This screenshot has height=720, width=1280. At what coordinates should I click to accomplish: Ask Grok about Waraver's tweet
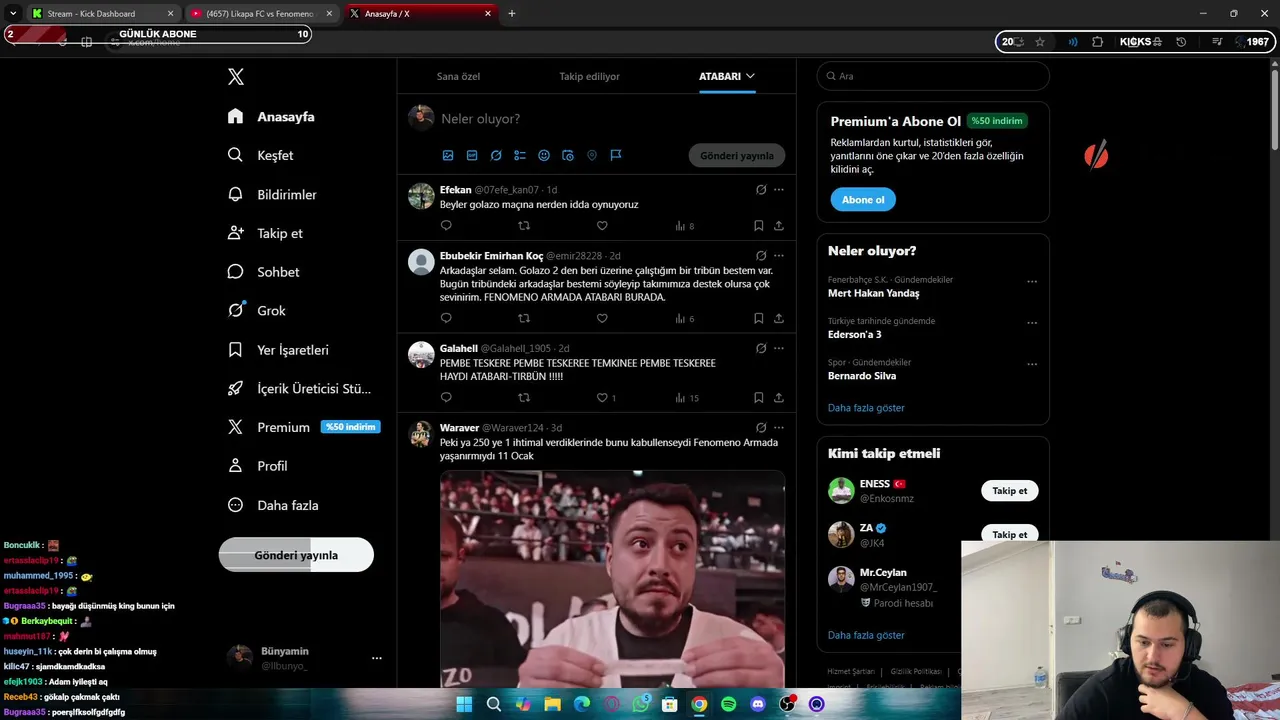click(761, 428)
